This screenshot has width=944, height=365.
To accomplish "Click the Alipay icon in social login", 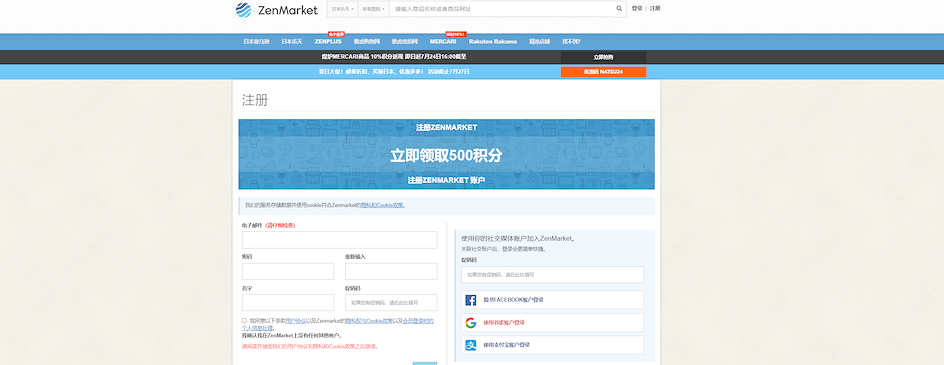I will click(x=471, y=345).
